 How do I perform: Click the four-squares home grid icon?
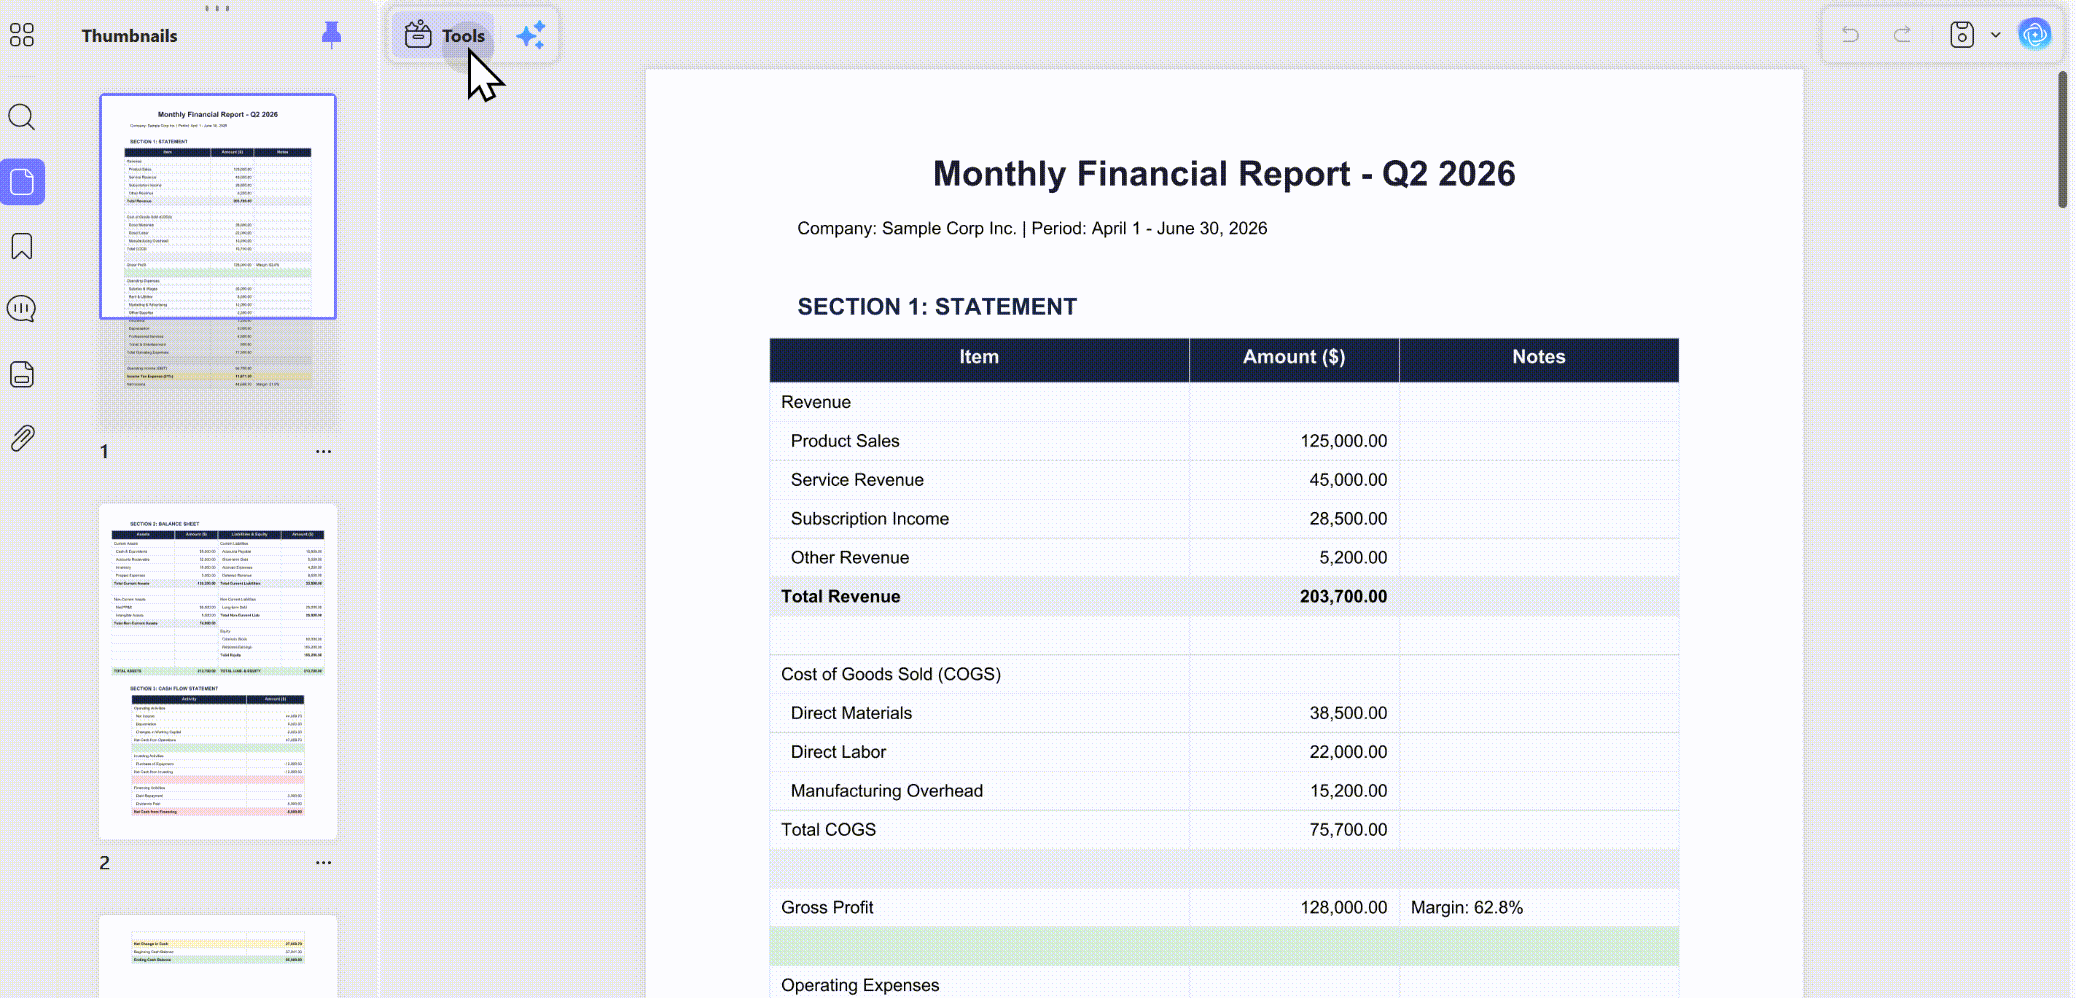(22, 35)
